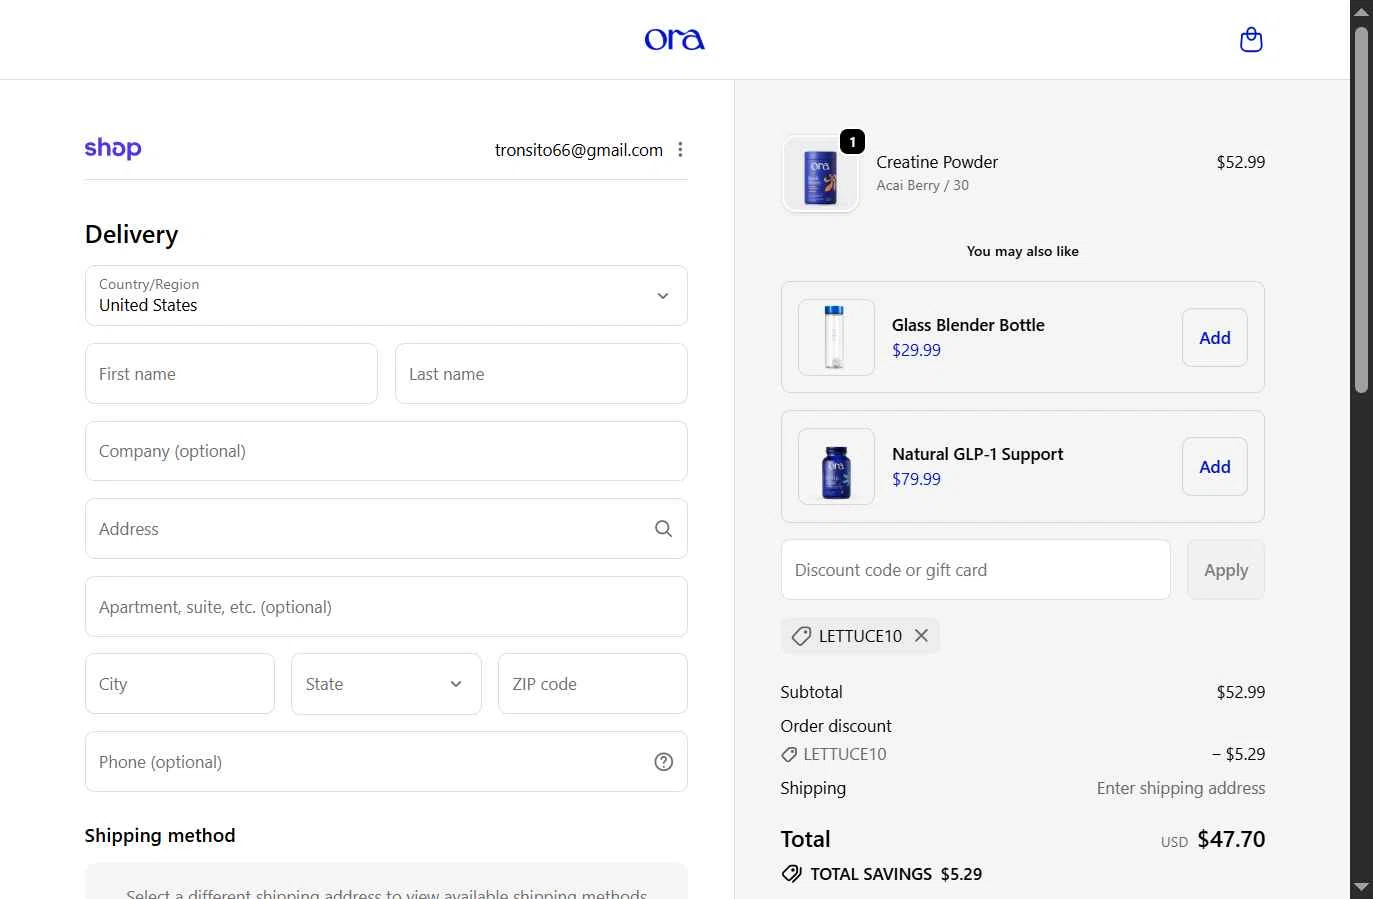Open the Country/Region dropdown

[386, 295]
